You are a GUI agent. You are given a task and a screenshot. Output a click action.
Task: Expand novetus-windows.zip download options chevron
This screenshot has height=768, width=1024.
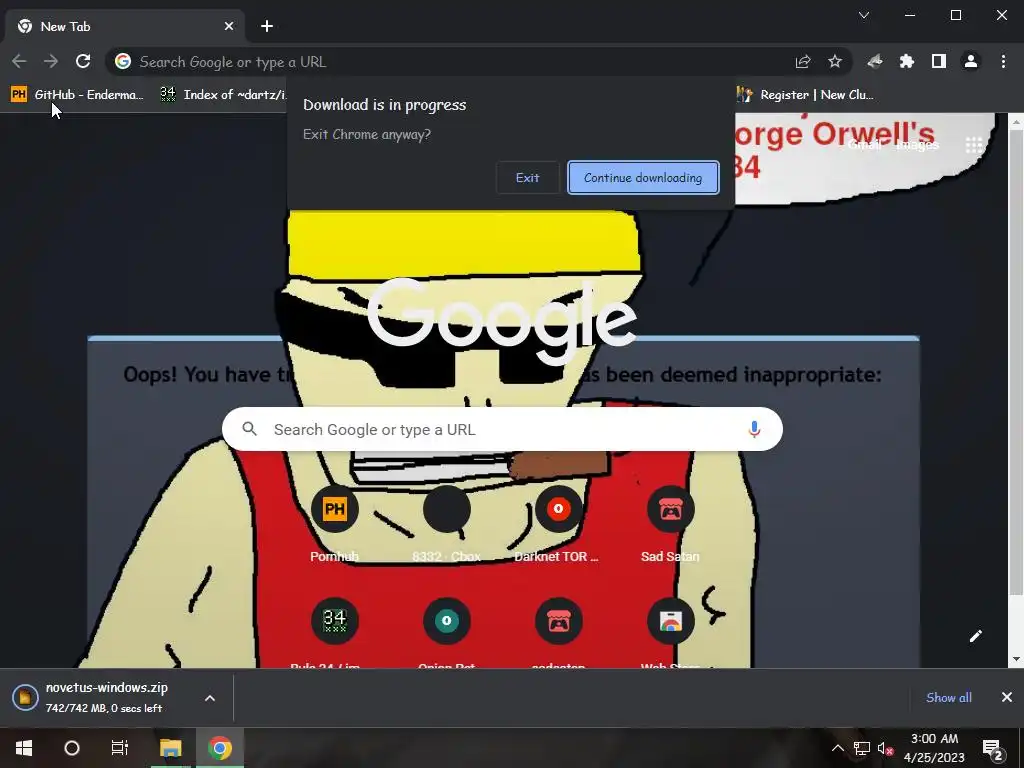click(210, 698)
